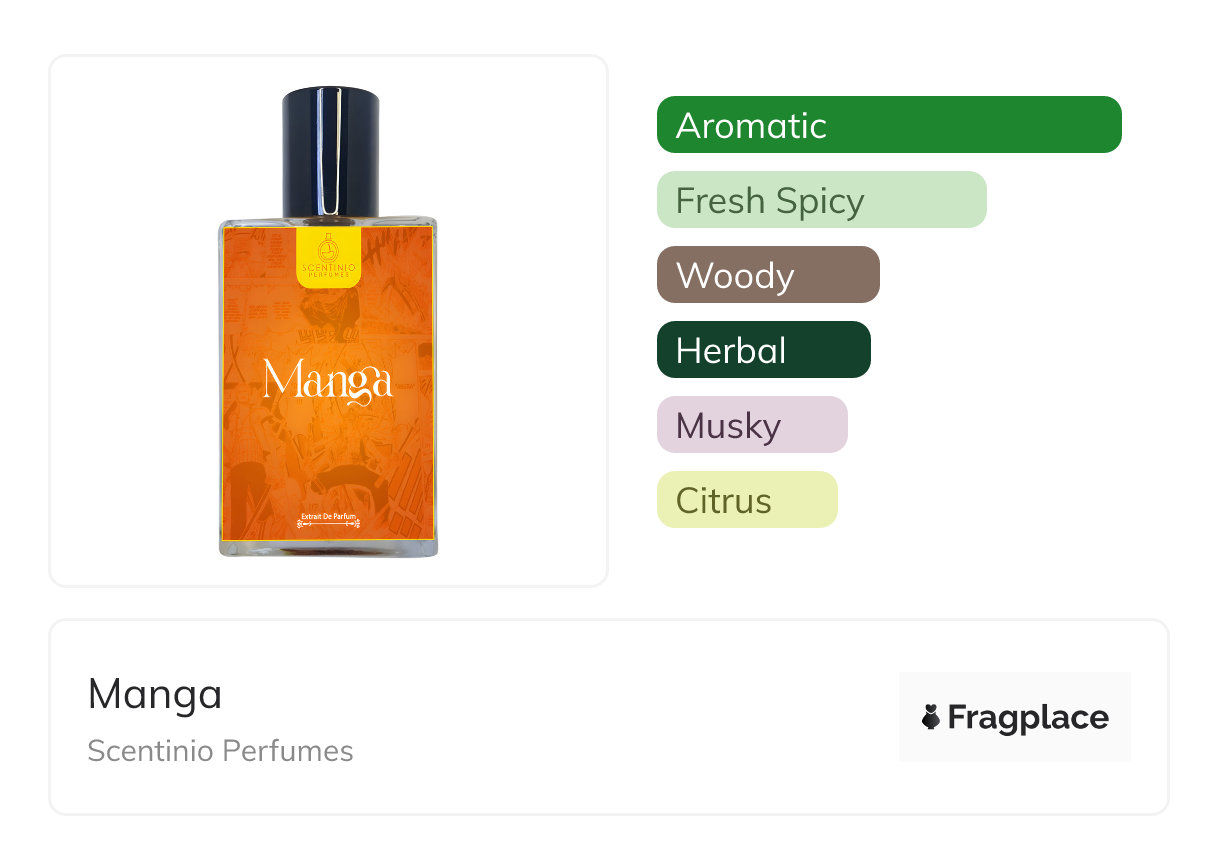Click the brown Woody accord bar
This screenshot has width=1218, height=864.
point(768,275)
